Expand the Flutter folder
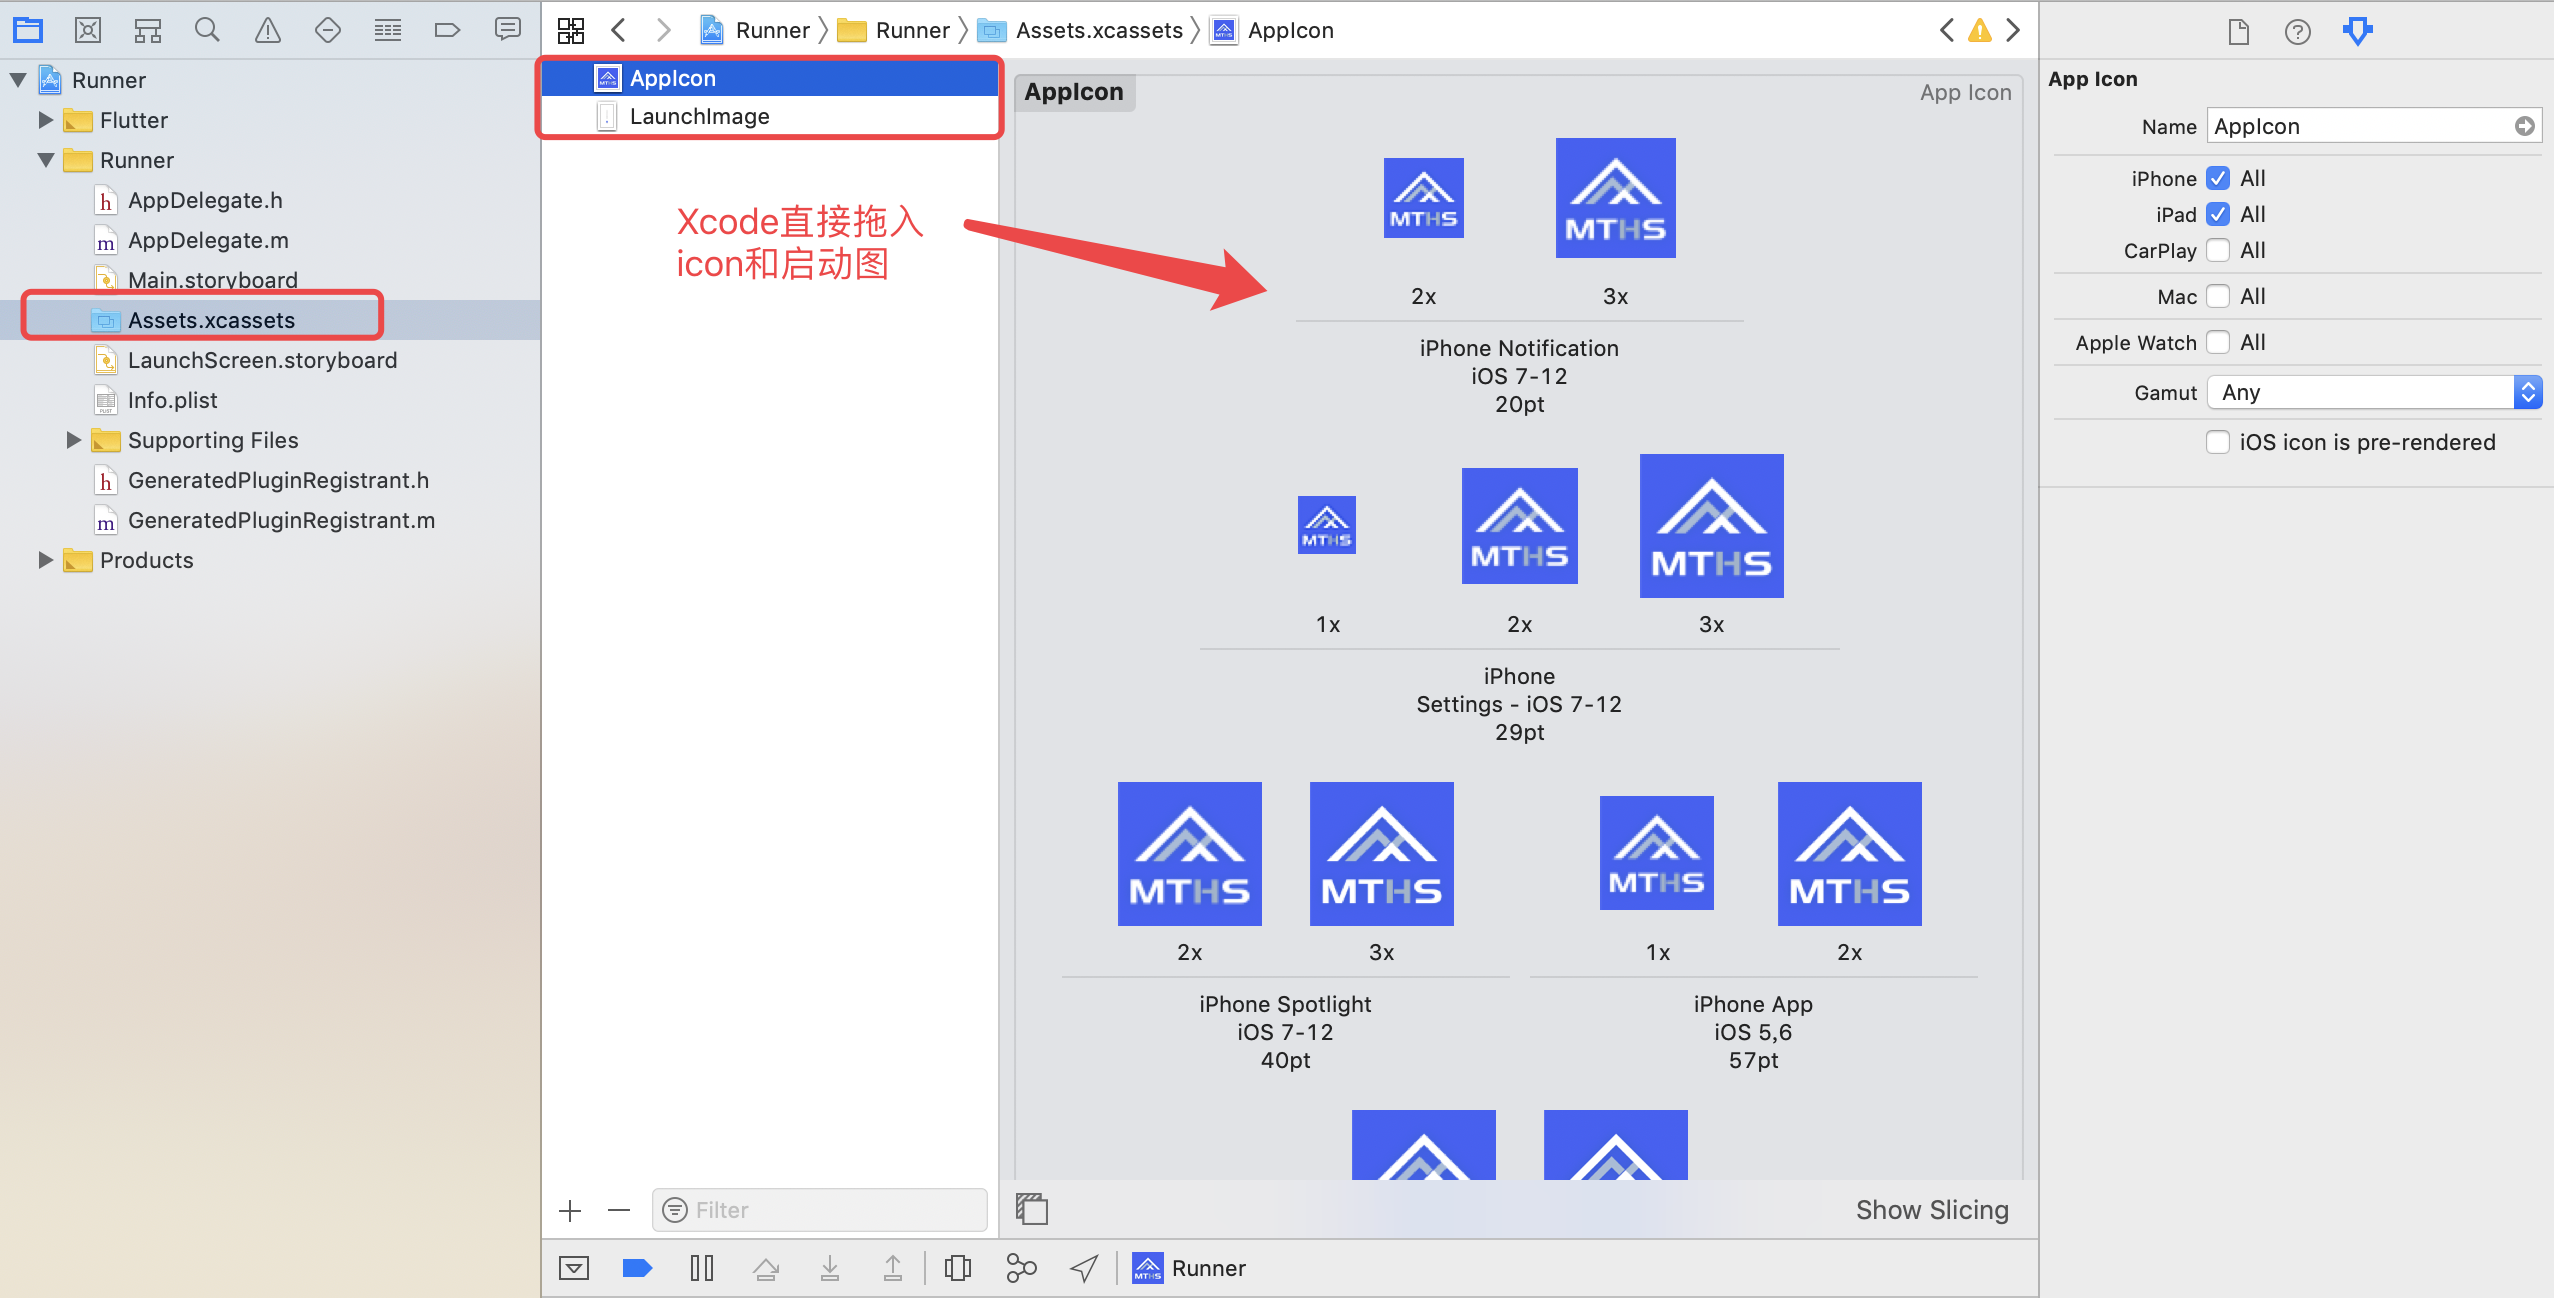The width and height of the screenshot is (2554, 1298). (x=45, y=120)
